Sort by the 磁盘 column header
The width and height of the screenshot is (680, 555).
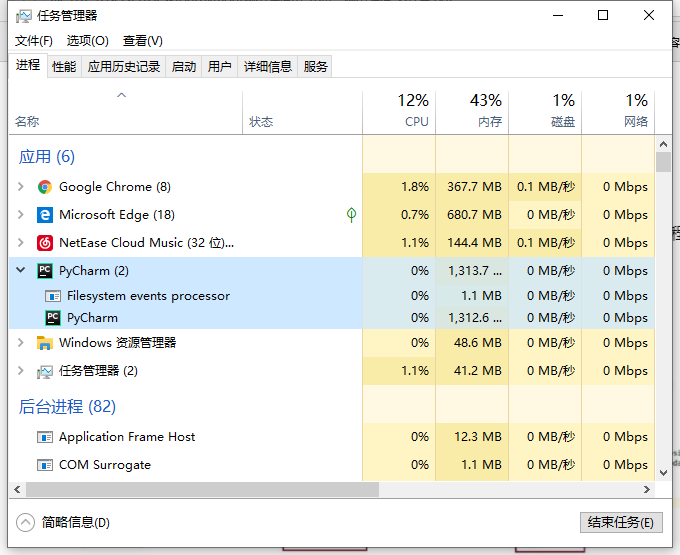545,112
